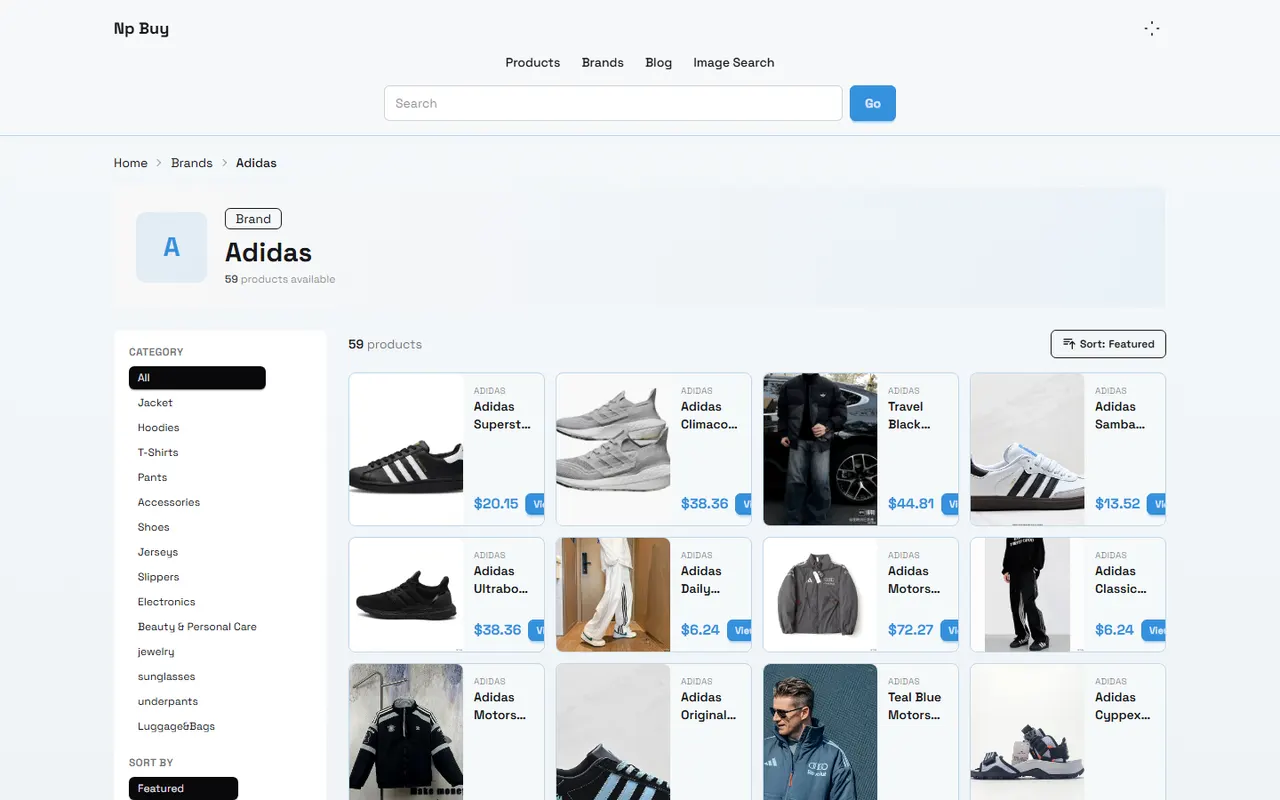The image size is (1280, 800).
Task: Click the Adidas Superstar product title
Action: [x=502, y=415]
